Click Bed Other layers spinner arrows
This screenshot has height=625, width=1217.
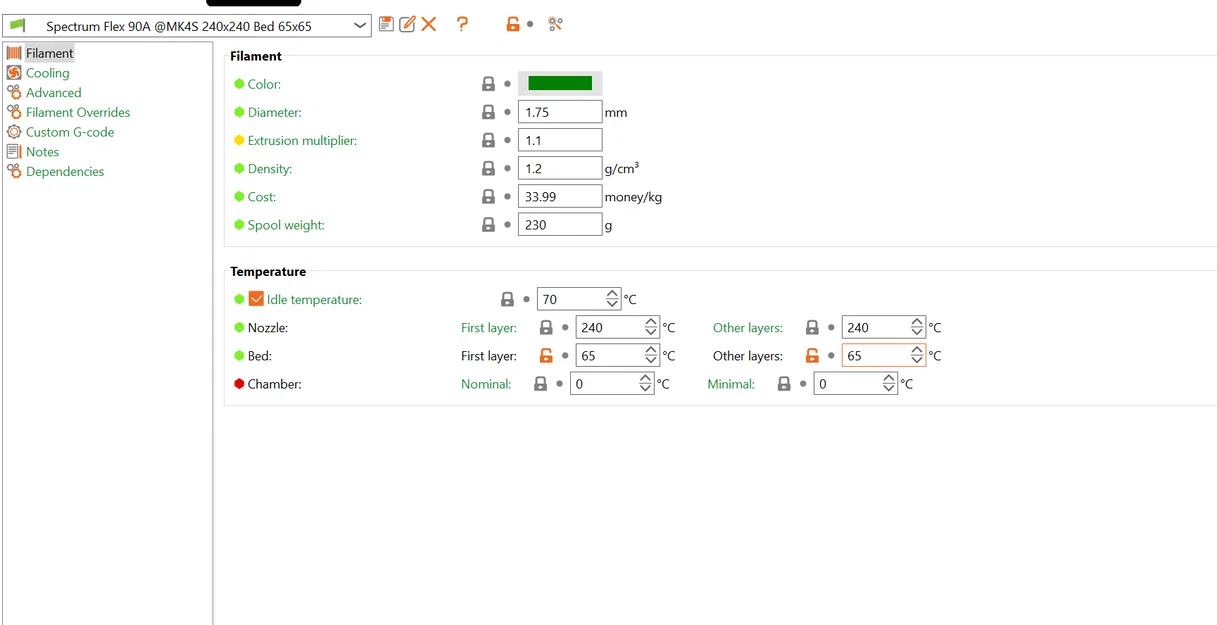[x=917, y=355]
